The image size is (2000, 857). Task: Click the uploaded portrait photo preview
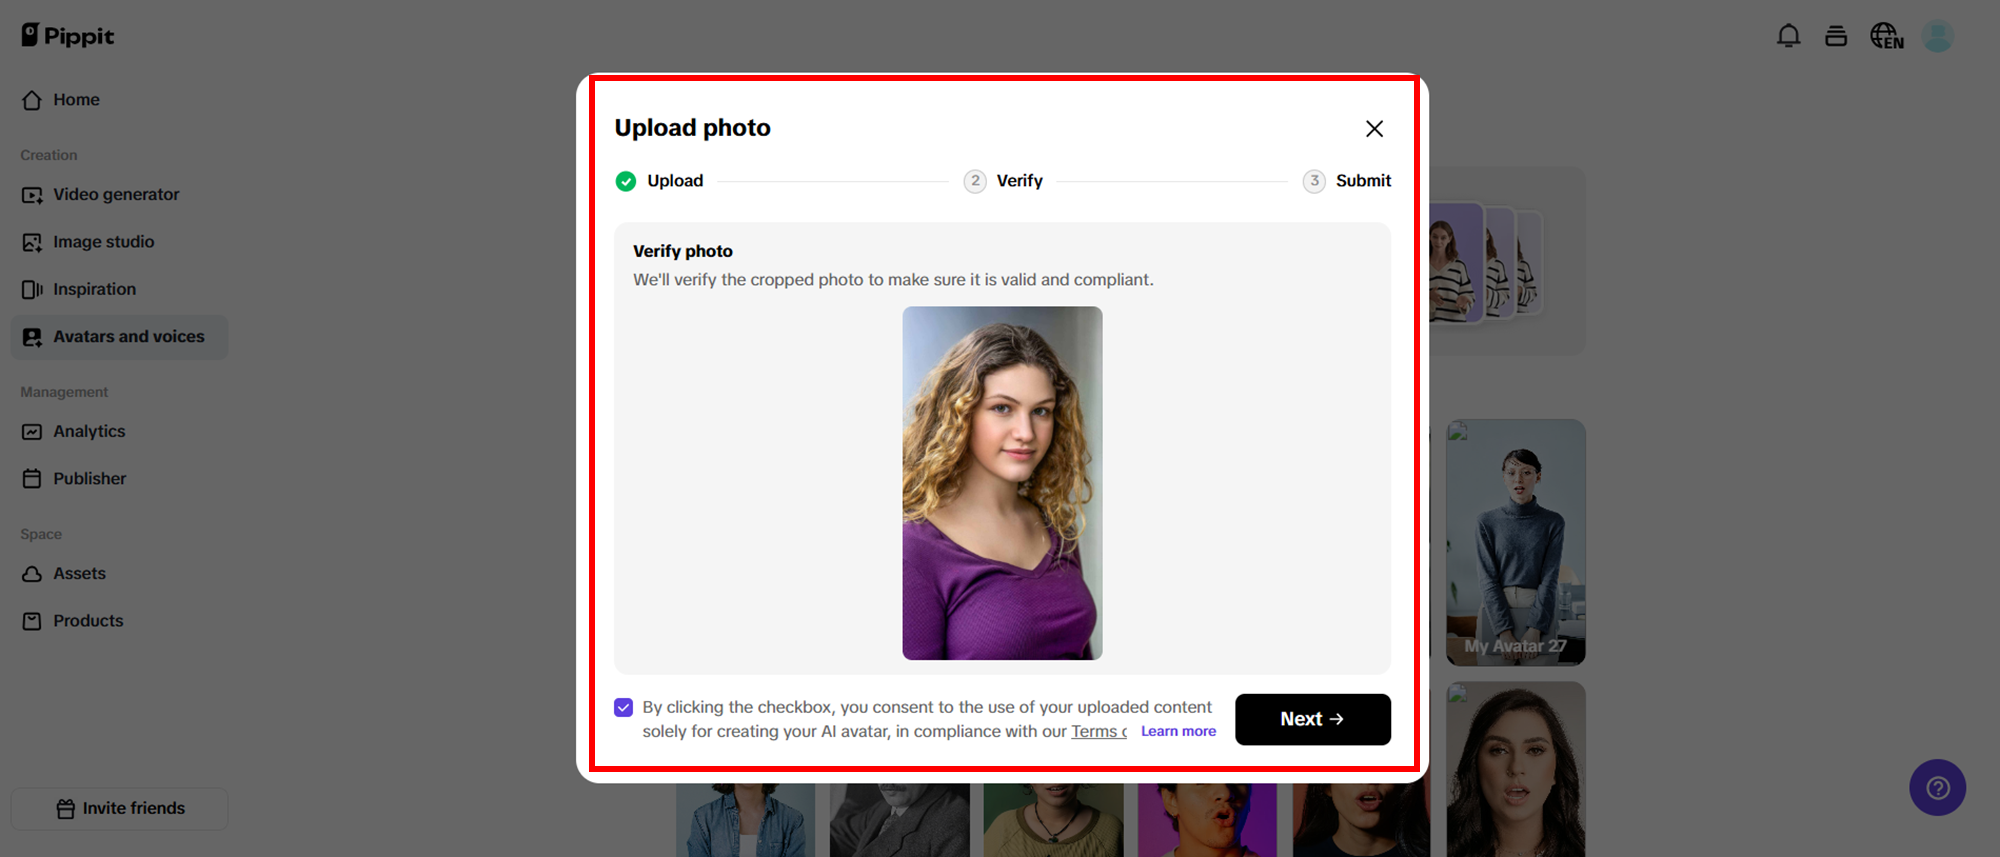(x=1002, y=483)
